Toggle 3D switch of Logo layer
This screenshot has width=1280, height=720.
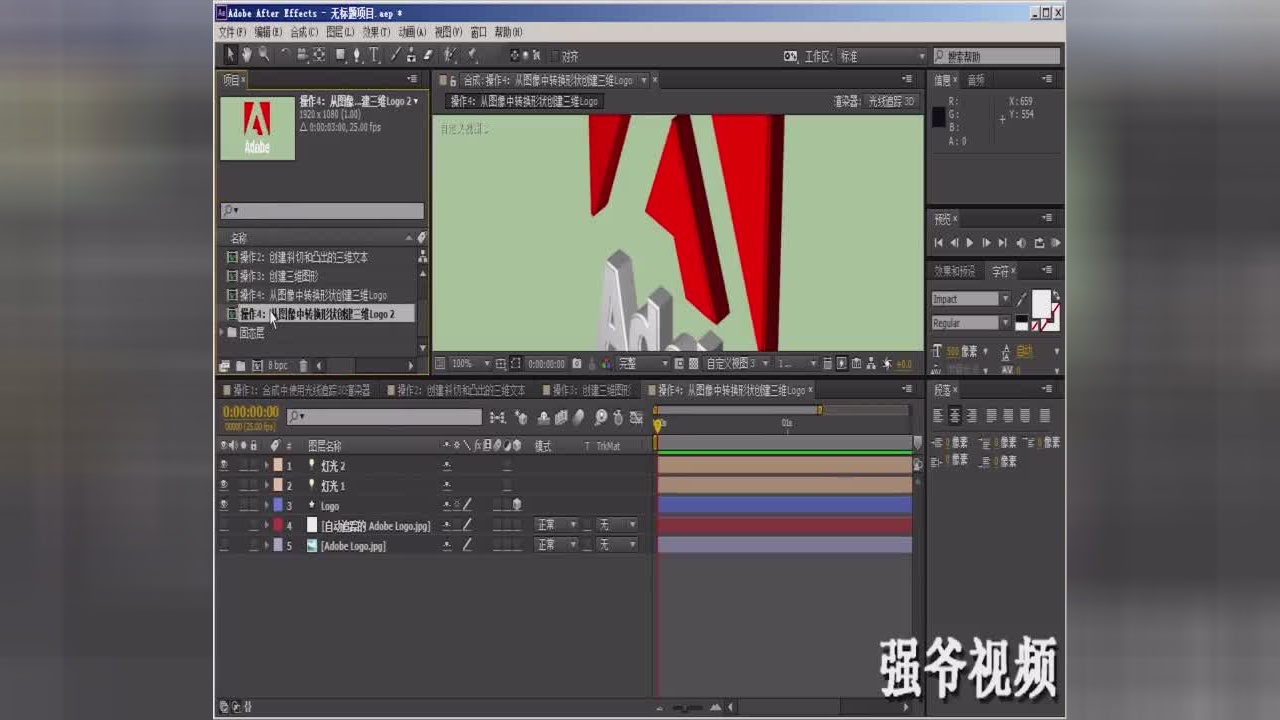tap(517, 505)
